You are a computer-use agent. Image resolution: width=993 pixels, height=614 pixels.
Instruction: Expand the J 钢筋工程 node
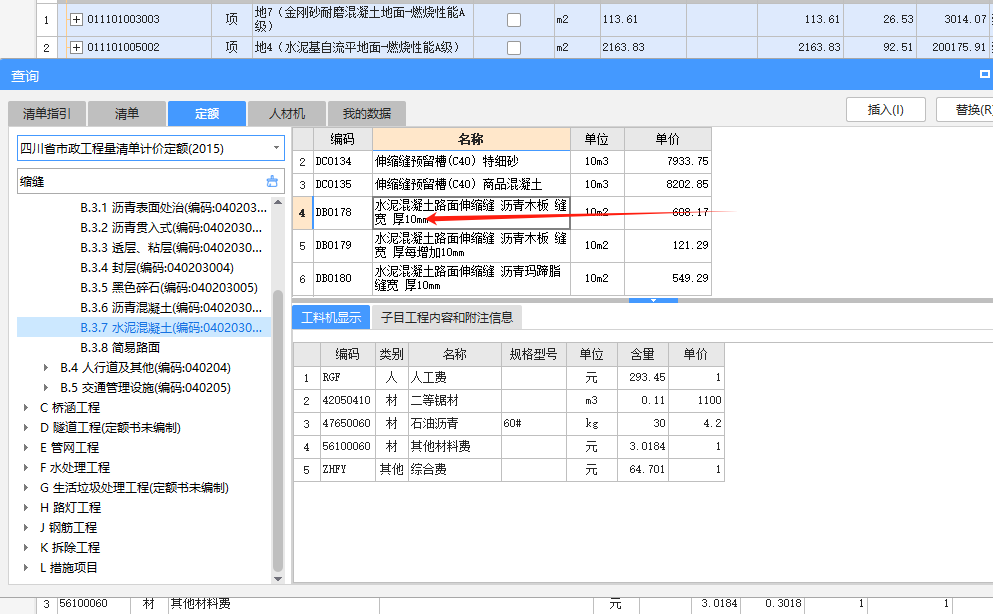(x=25, y=527)
